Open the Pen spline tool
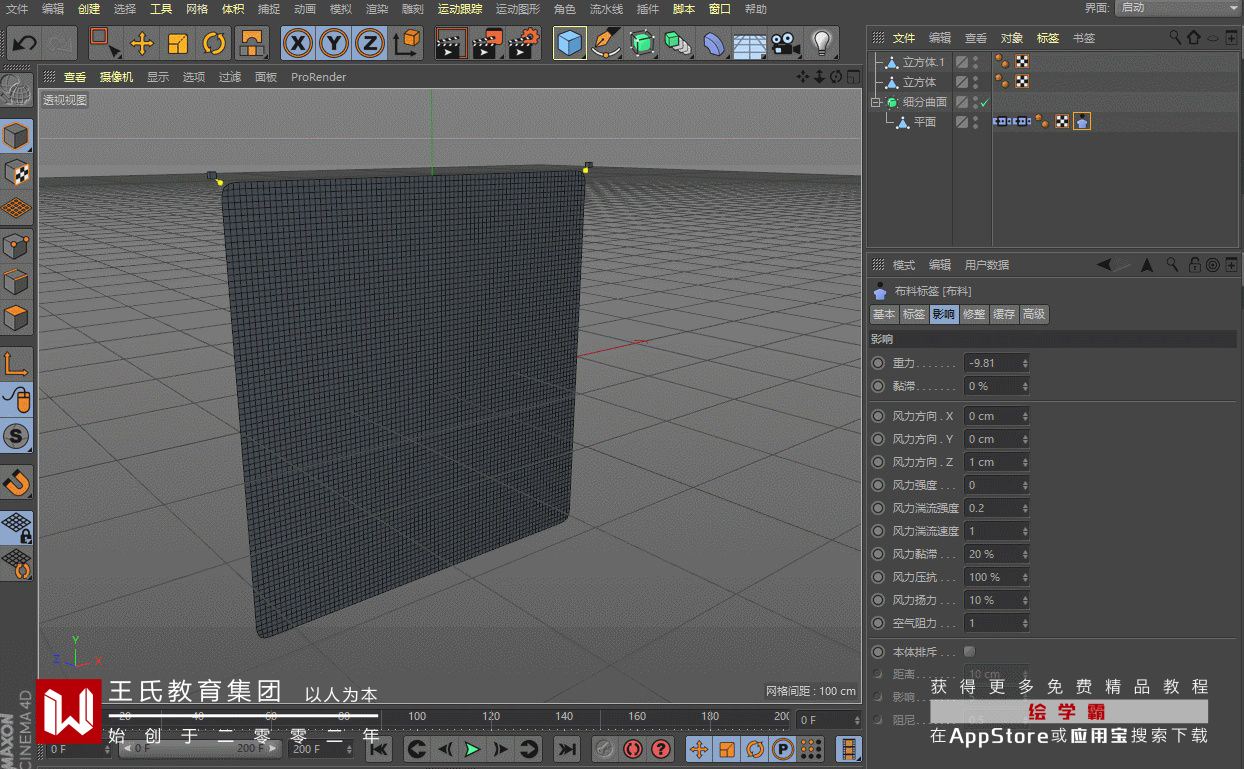This screenshot has width=1244, height=769. [x=605, y=43]
